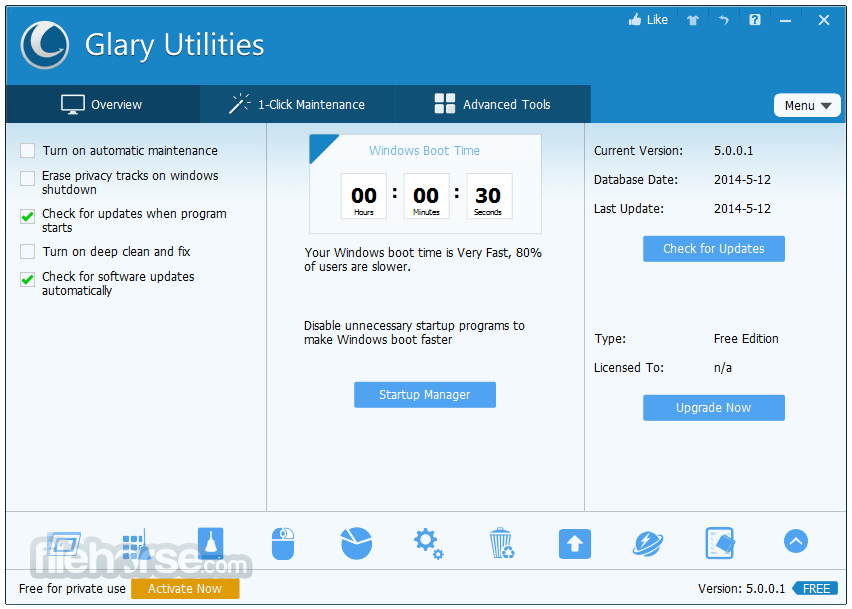Screen dimensions: 852x609
Task: Uncheck Check for updates when program starts
Action: pos(27,216)
